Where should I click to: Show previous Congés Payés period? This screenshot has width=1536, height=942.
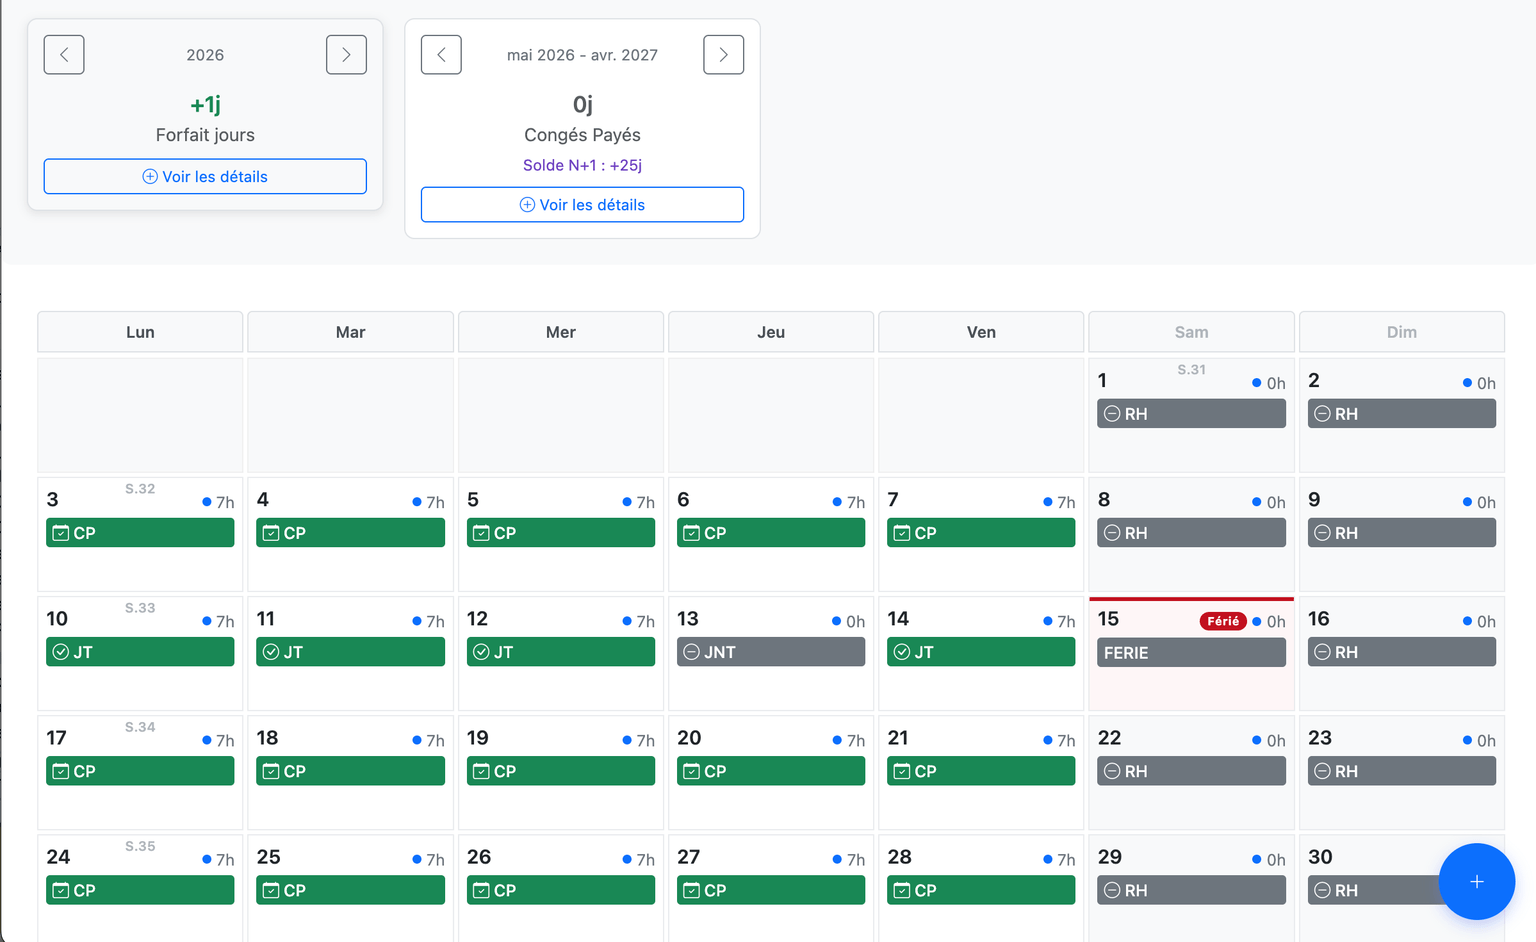coord(441,55)
